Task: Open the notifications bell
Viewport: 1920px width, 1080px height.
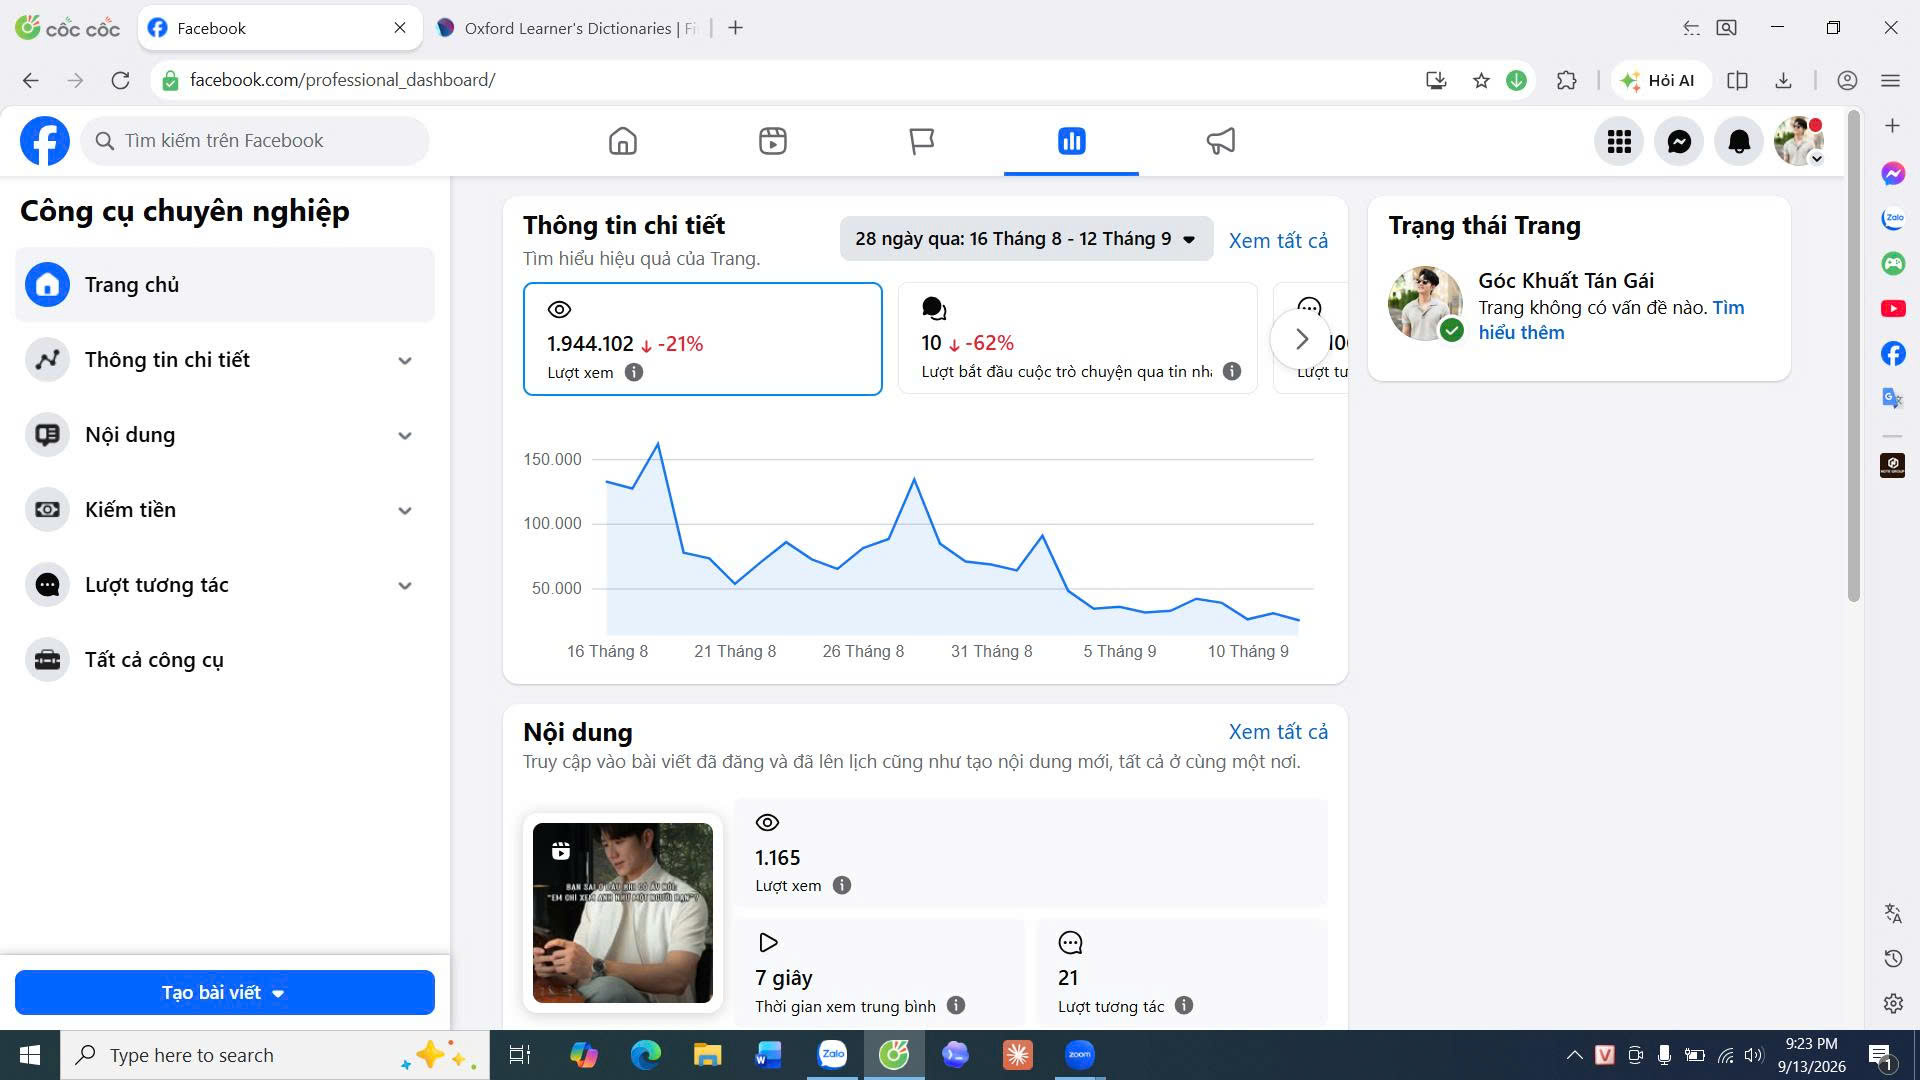Action: (1739, 141)
